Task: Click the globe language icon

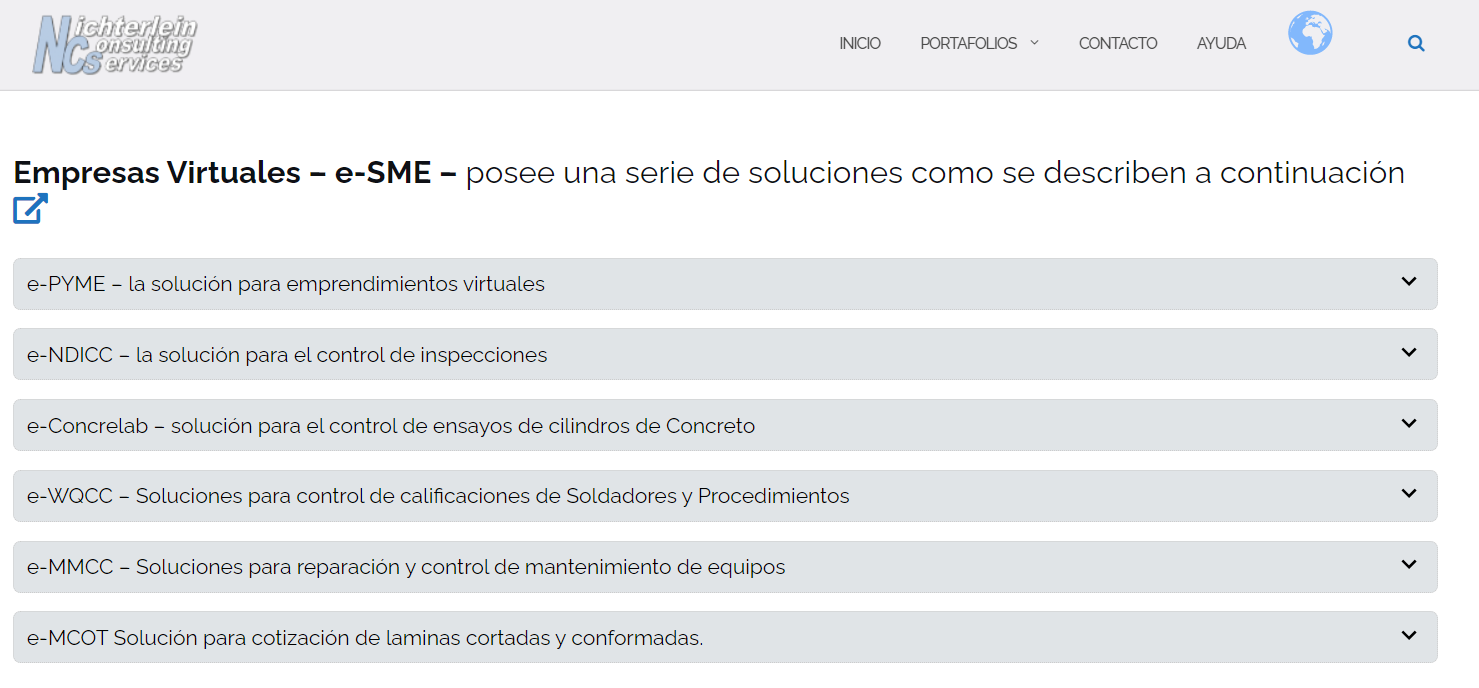Action: click(1310, 34)
